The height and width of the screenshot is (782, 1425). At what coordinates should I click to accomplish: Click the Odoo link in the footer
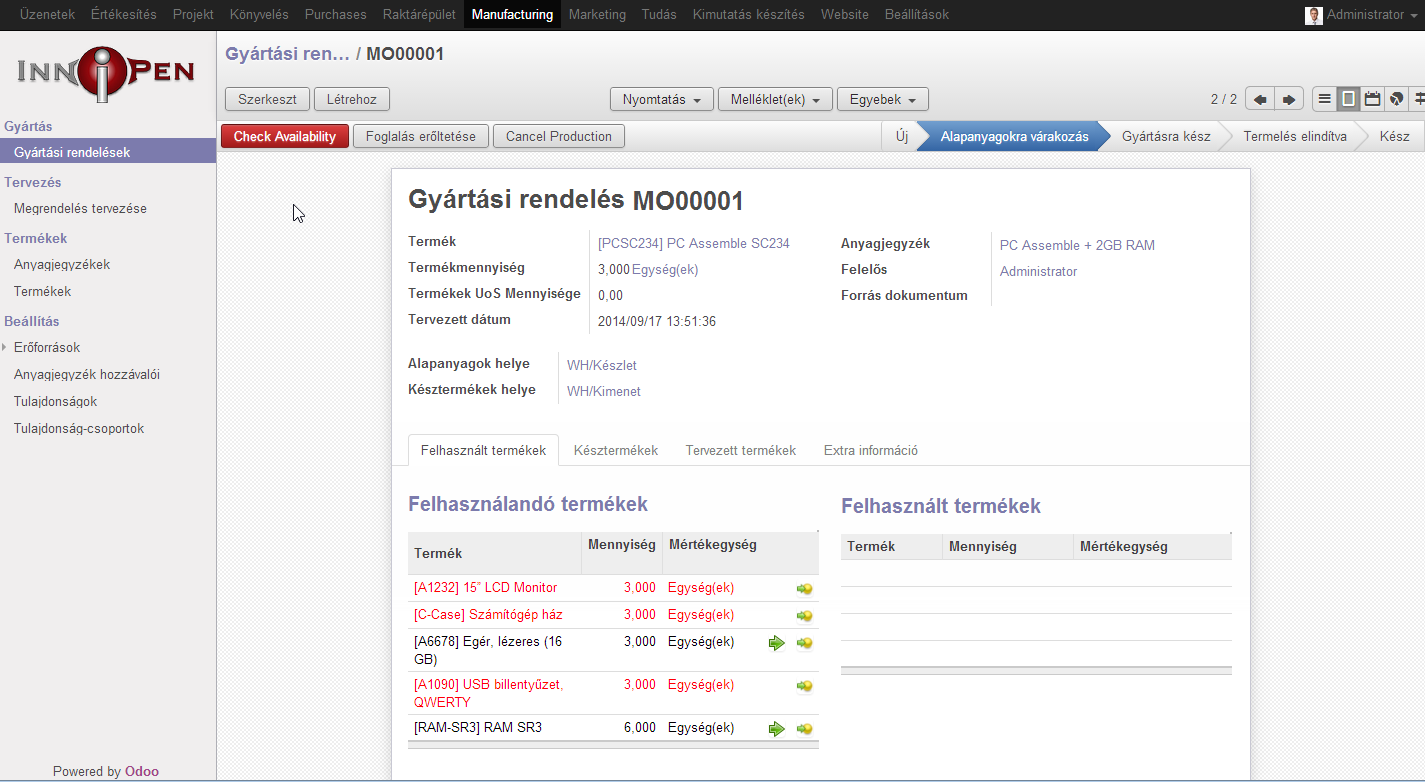click(x=142, y=771)
